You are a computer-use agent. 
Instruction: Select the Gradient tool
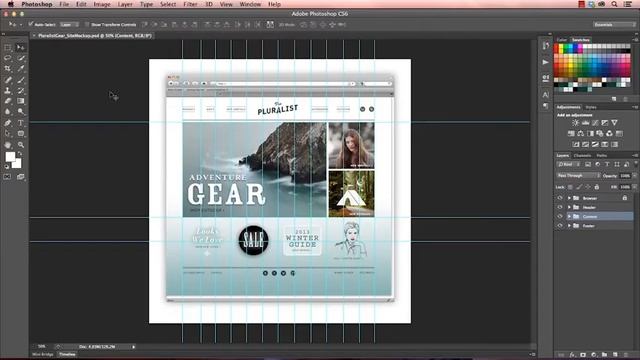(x=20, y=101)
